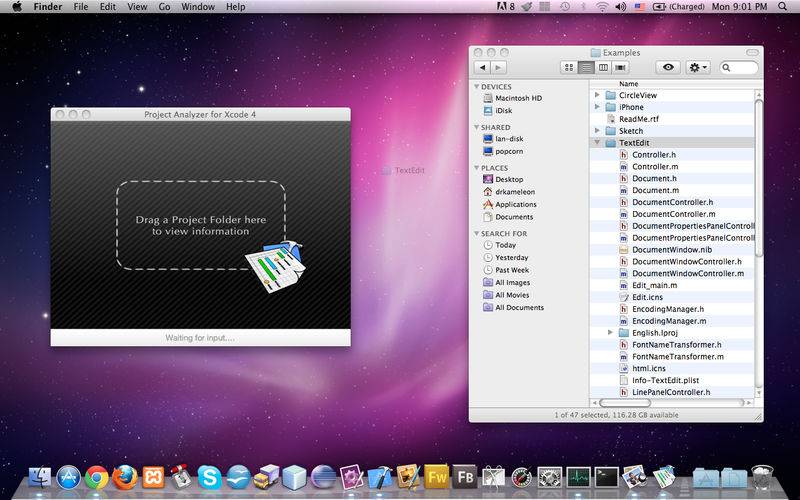The height and width of the screenshot is (500, 800).
Task: Select Cover Flow view in Finder toolbar
Action: [x=620, y=67]
